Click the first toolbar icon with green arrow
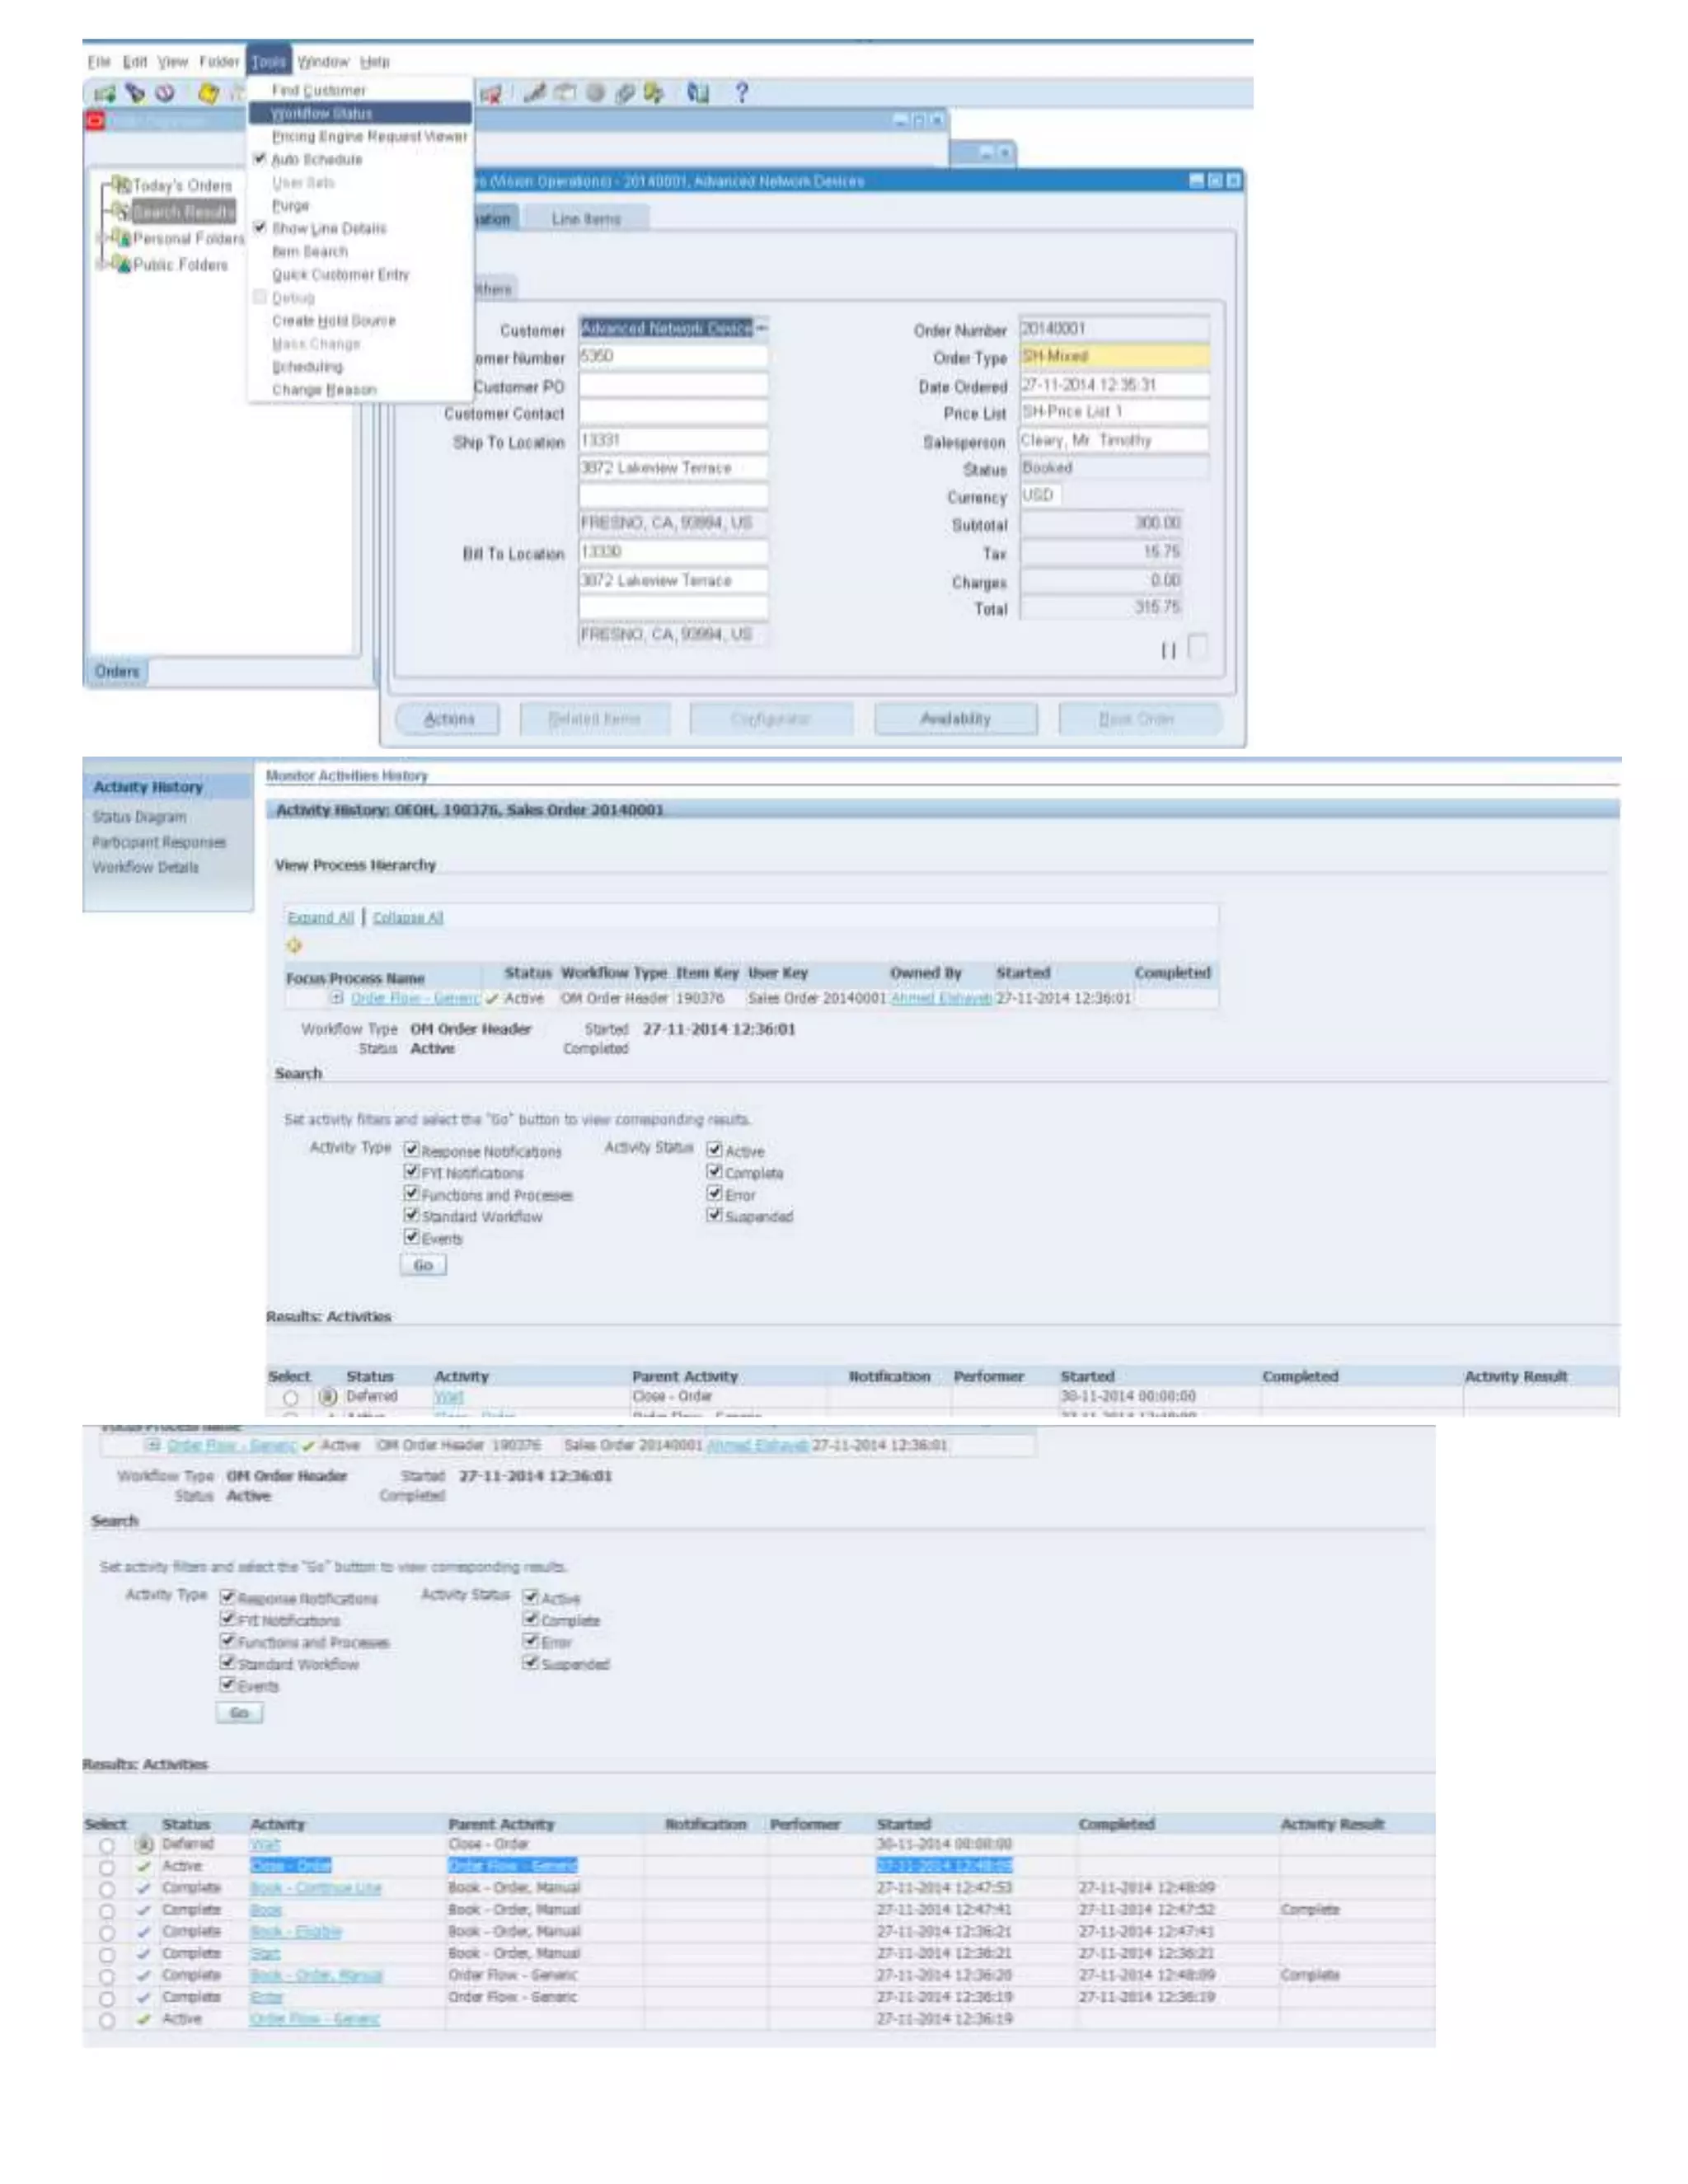Screen dimensions: 1688x2184 coord(104,93)
